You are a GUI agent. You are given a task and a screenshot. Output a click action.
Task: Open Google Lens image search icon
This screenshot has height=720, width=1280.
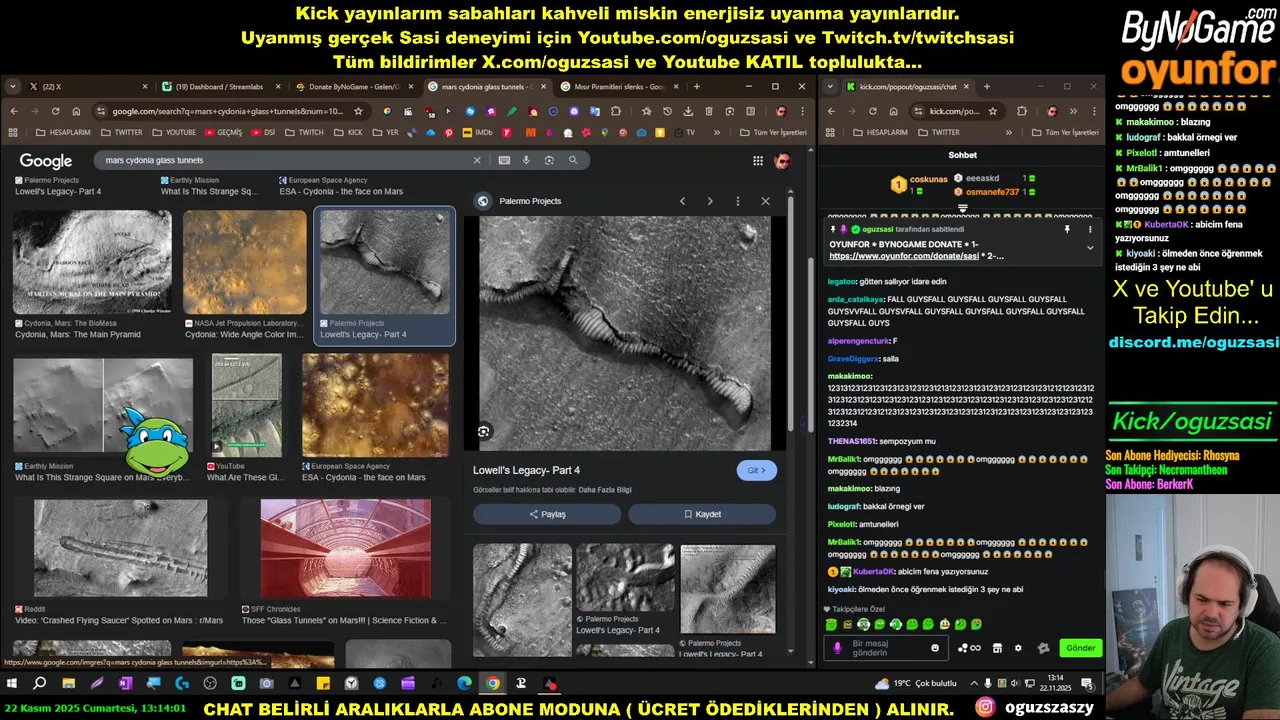click(x=549, y=160)
